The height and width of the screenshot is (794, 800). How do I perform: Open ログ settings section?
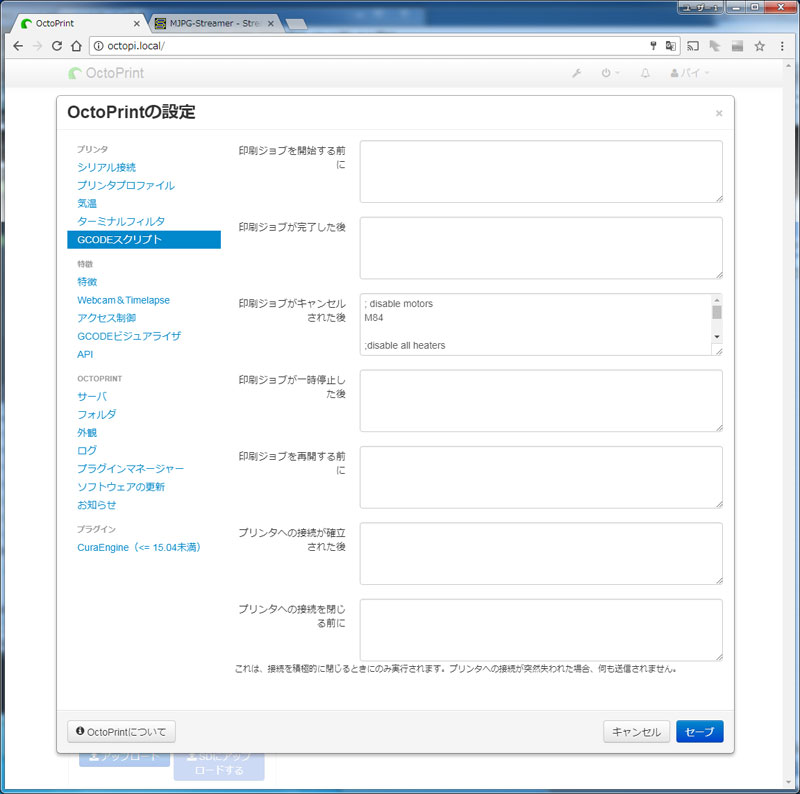(87, 451)
